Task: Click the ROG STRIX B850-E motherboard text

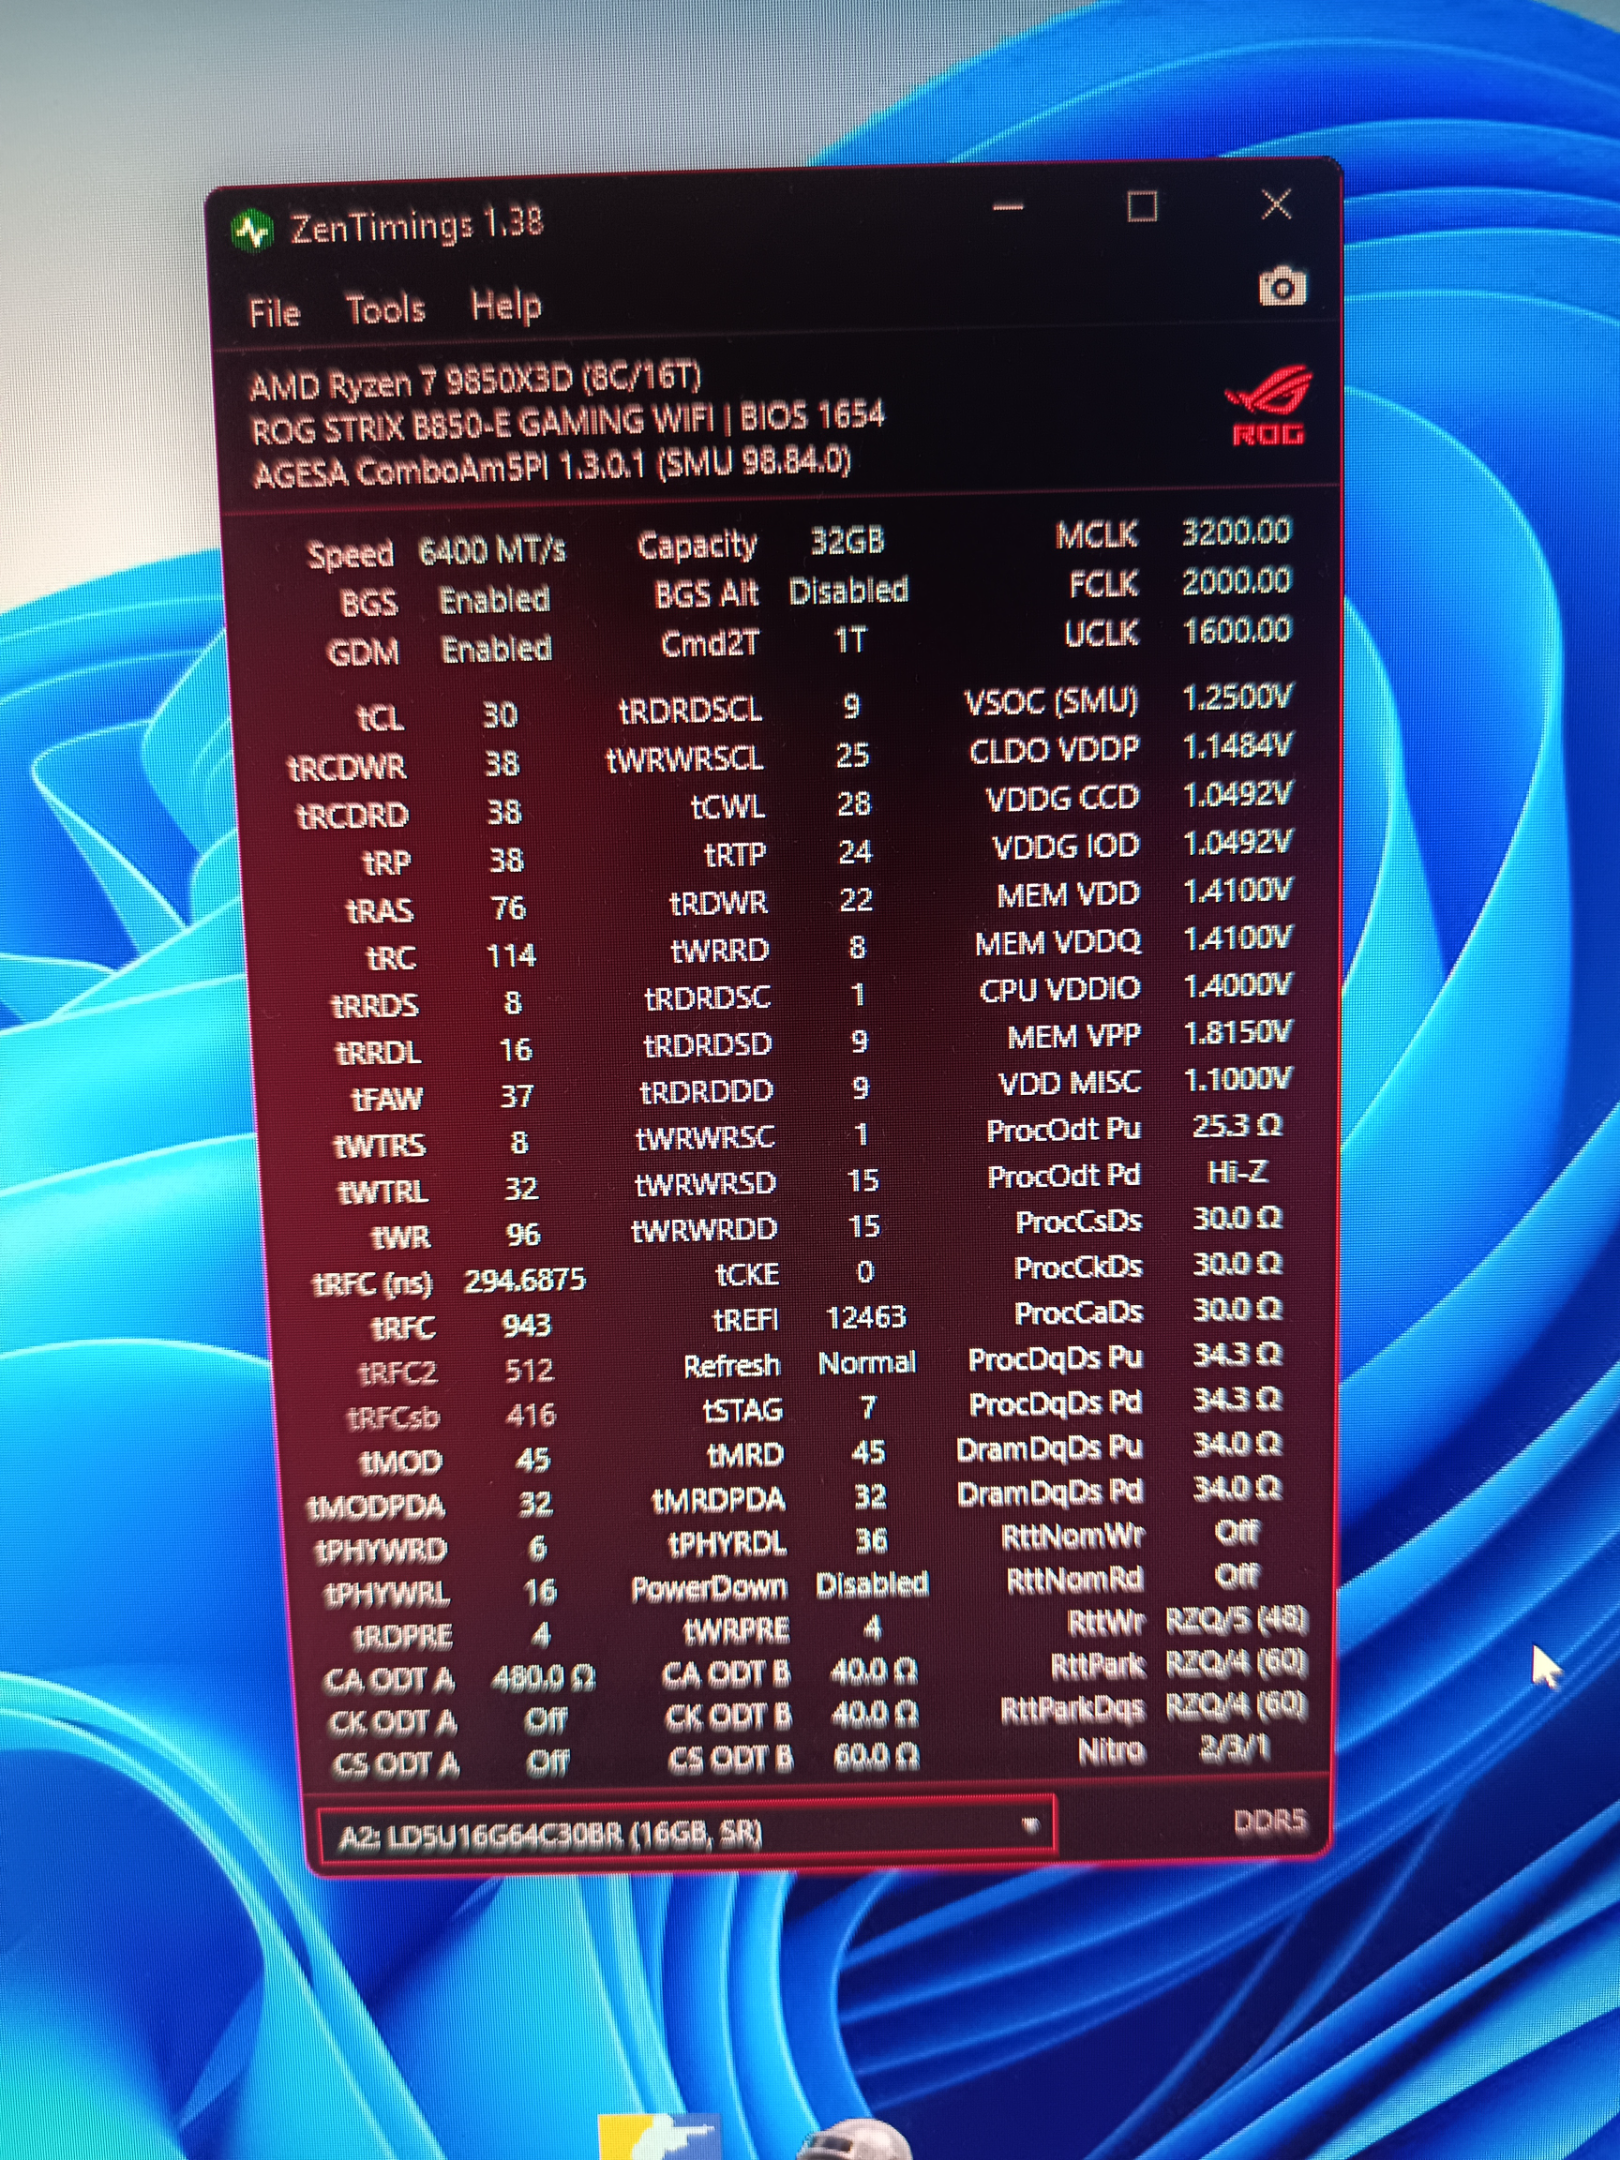Action: [567, 422]
